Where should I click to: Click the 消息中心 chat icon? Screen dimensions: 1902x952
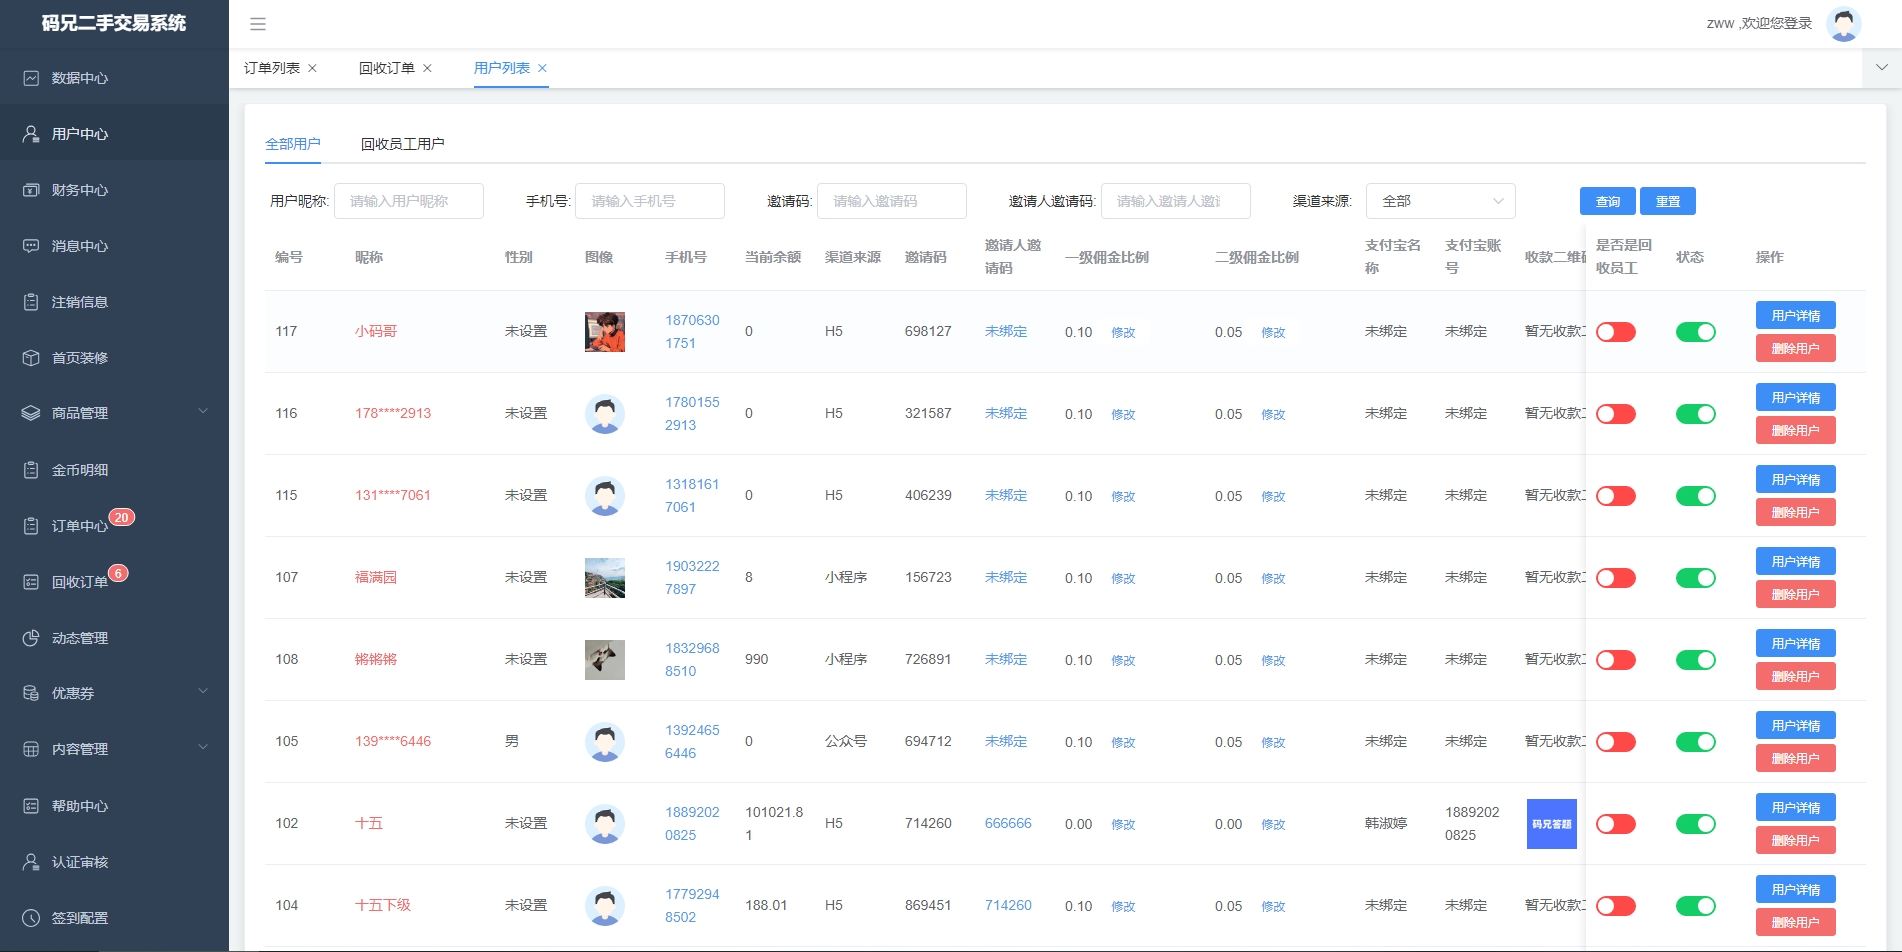(31, 246)
